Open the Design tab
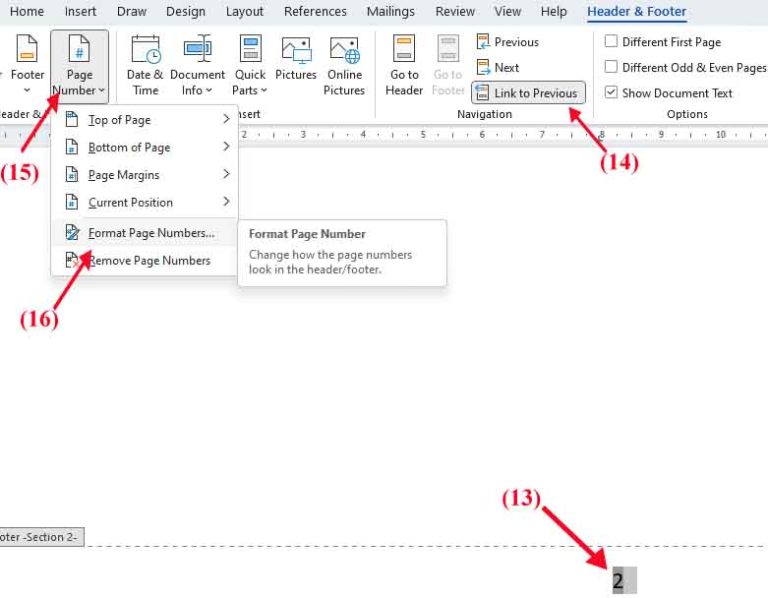The width and height of the screenshot is (768, 598). 186,11
